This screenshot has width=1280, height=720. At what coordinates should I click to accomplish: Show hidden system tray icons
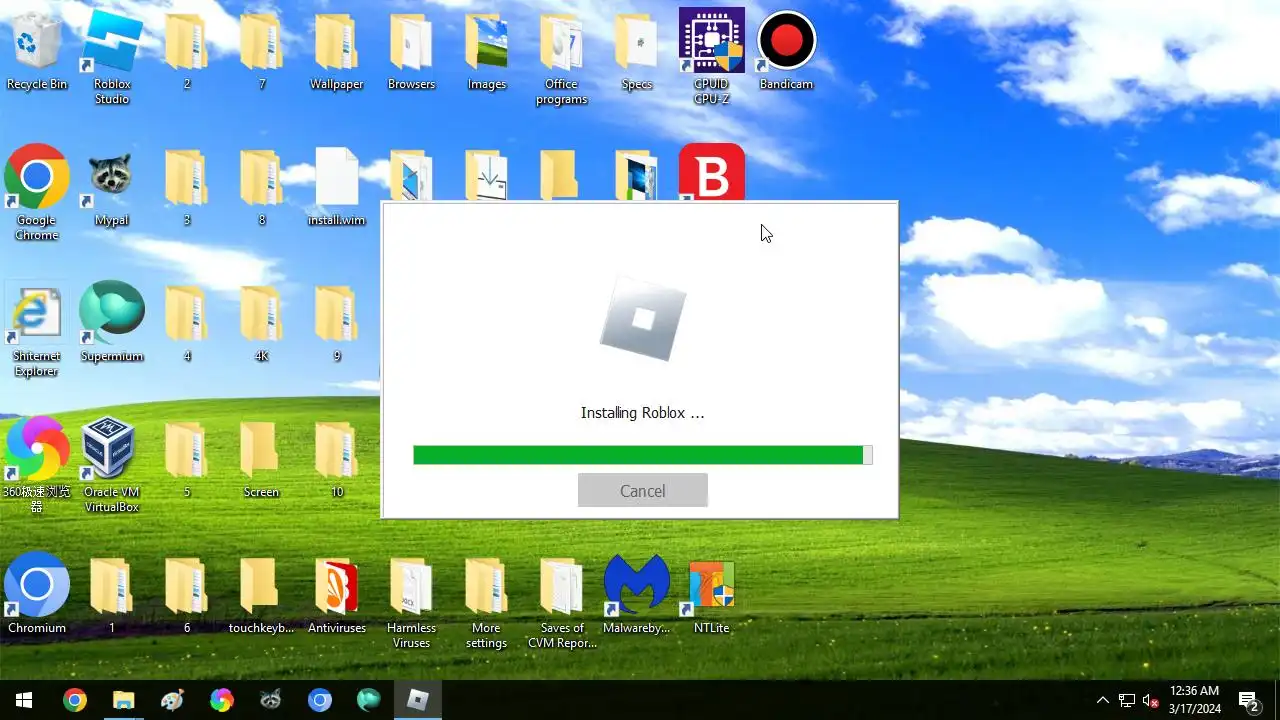(x=1103, y=700)
